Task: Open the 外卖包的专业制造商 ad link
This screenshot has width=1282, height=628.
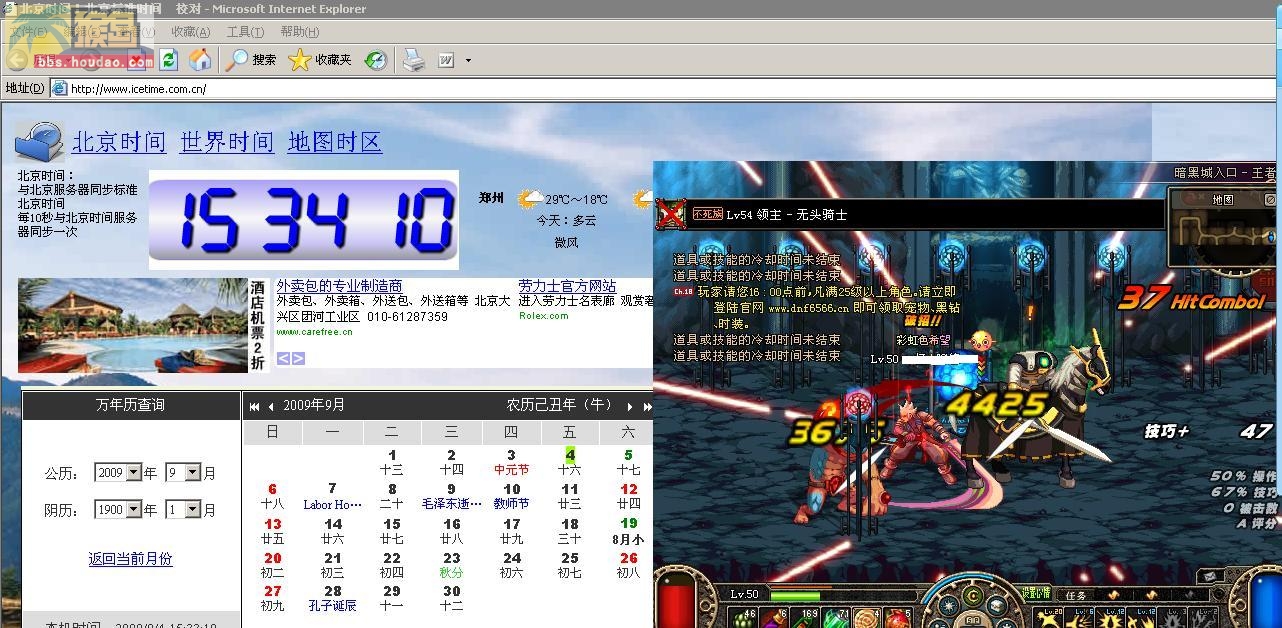Action: (x=339, y=286)
